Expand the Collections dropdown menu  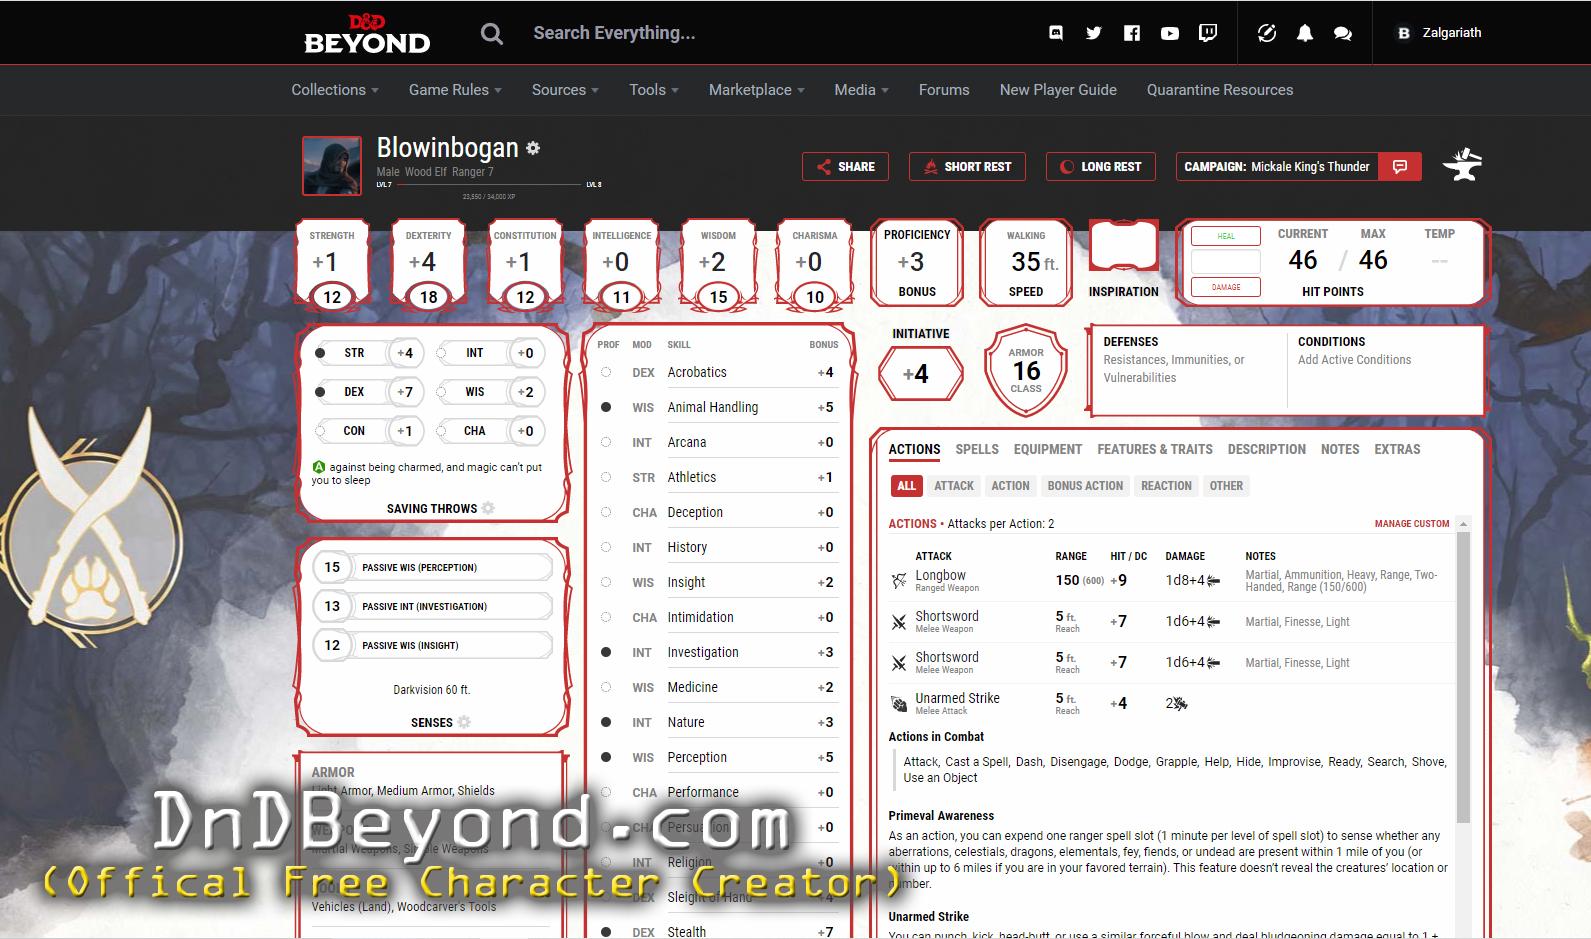click(335, 90)
